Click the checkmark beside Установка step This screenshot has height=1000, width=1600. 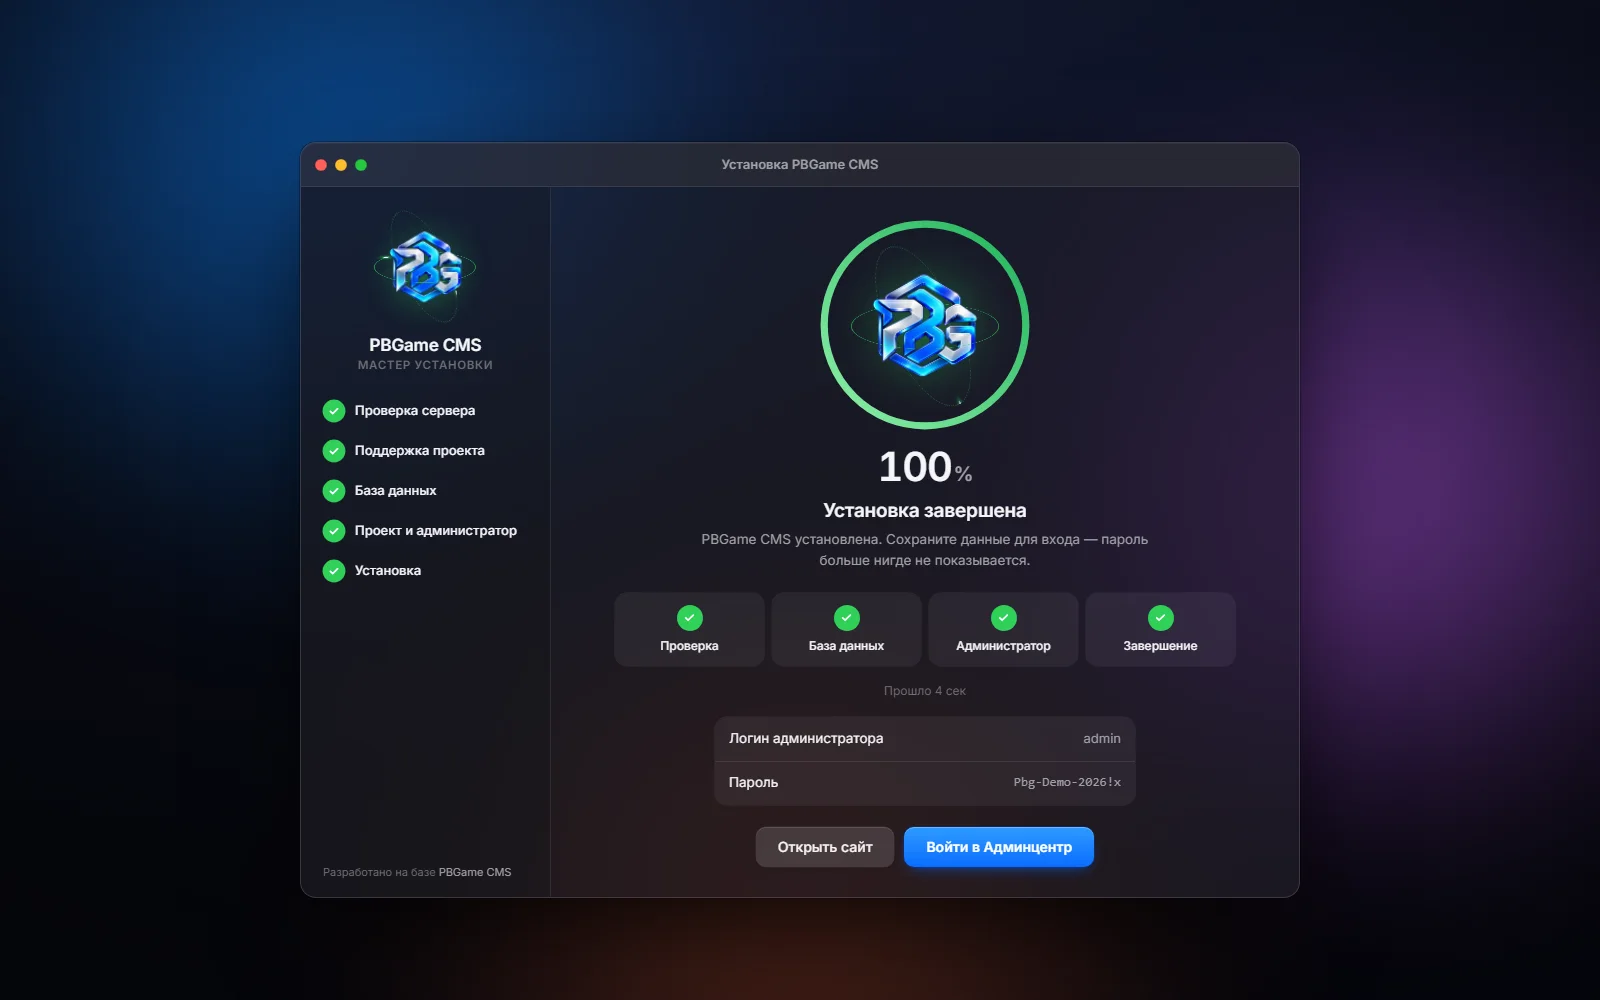point(334,571)
